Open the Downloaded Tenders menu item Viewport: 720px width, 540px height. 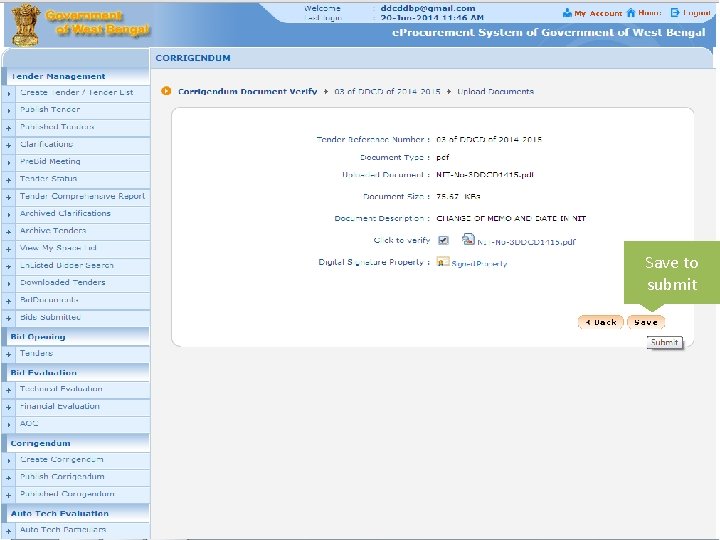[62, 282]
